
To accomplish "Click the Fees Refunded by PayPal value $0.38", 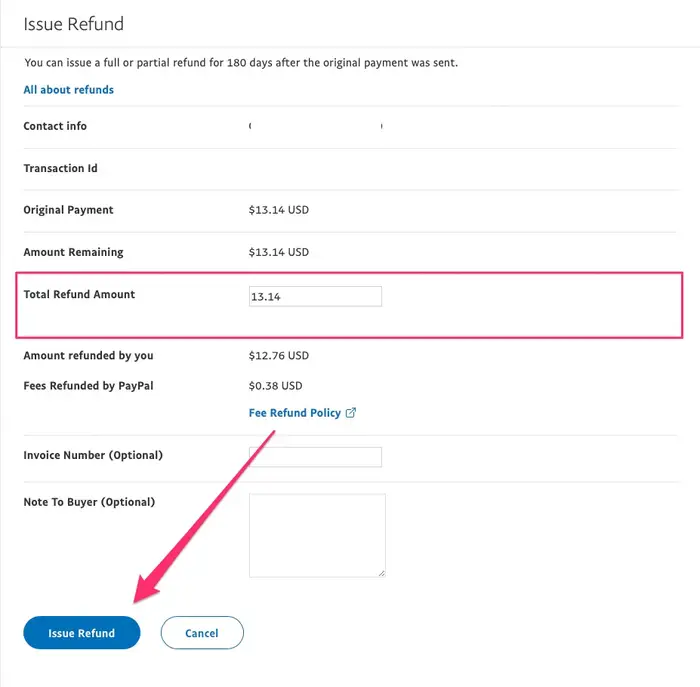I will pos(275,386).
